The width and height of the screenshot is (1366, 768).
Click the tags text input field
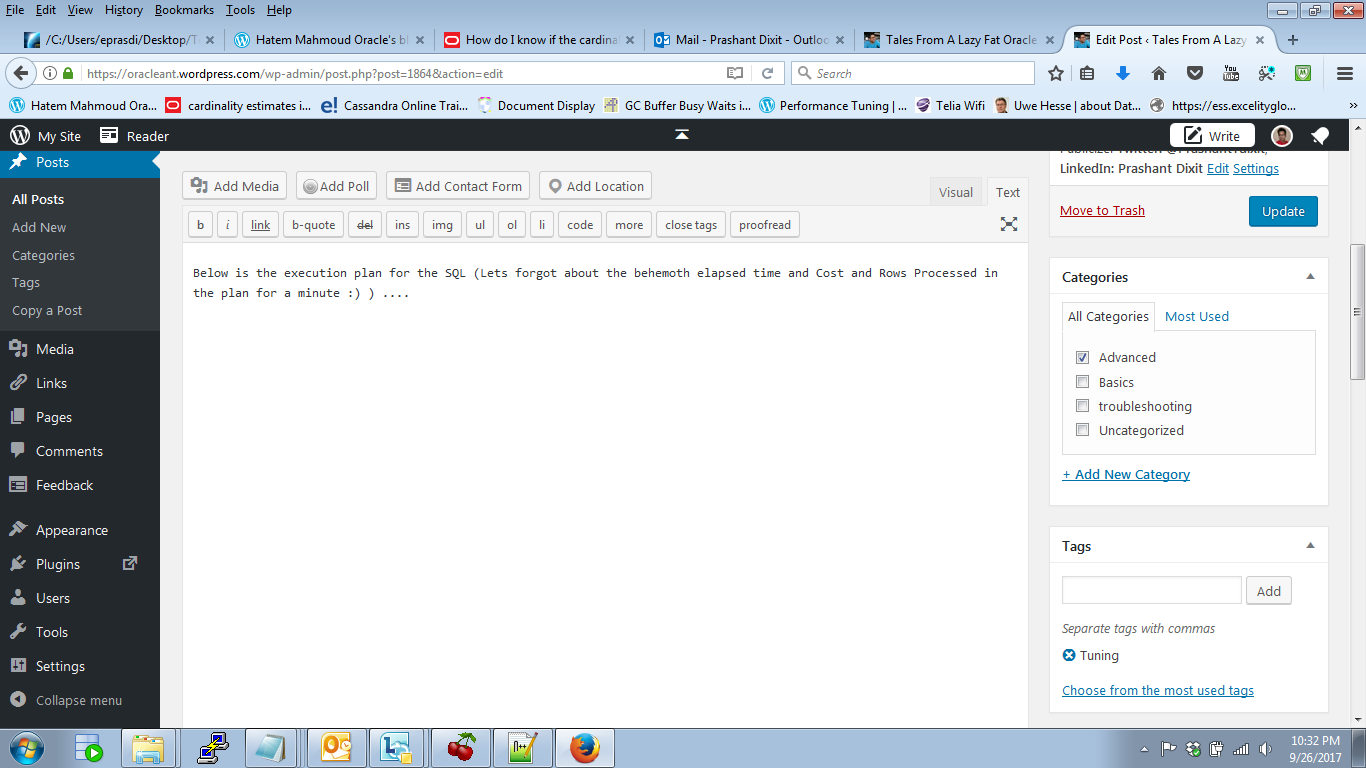1151,590
